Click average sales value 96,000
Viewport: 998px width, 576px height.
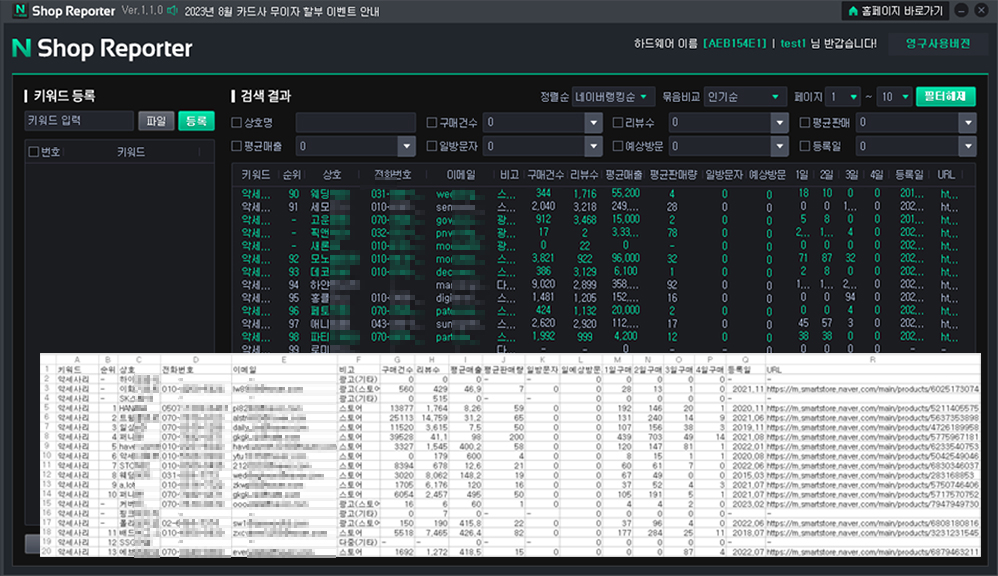click(x=626, y=258)
